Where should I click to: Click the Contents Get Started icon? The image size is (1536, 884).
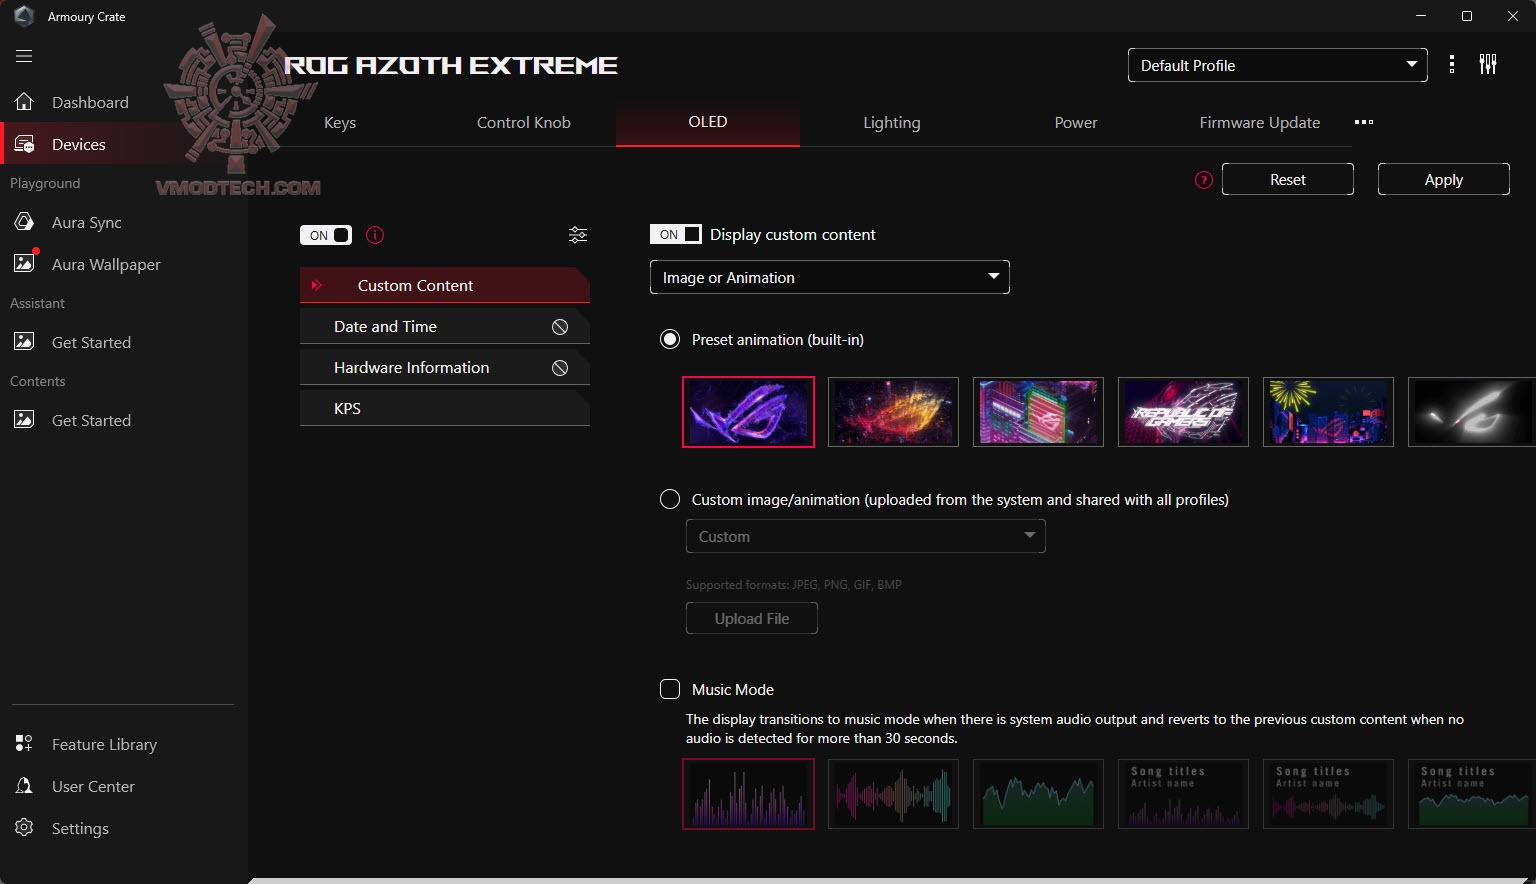click(x=24, y=420)
